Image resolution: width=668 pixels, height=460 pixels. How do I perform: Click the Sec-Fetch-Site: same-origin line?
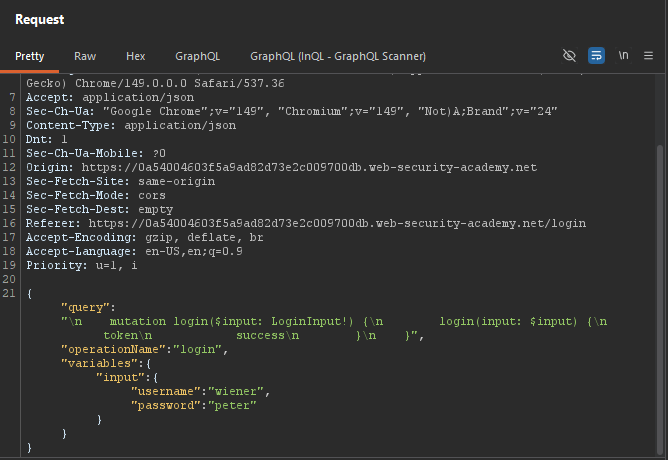(x=121, y=181)
